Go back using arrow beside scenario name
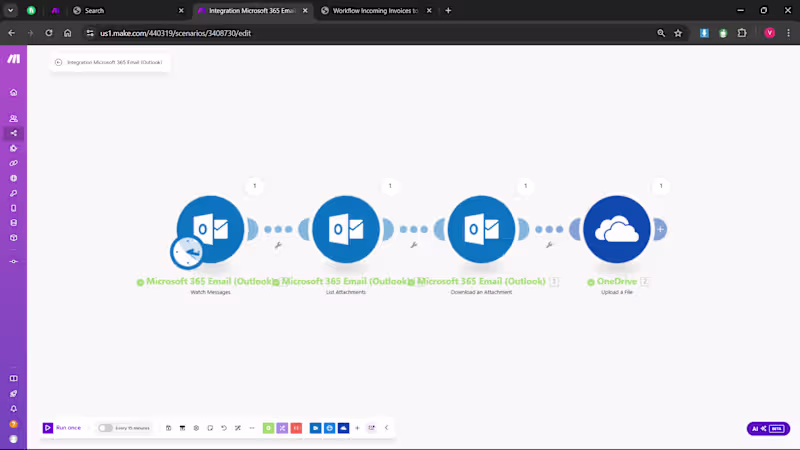Screen dimensions: 800x450 pyautogui.click(x=59, y=62)
